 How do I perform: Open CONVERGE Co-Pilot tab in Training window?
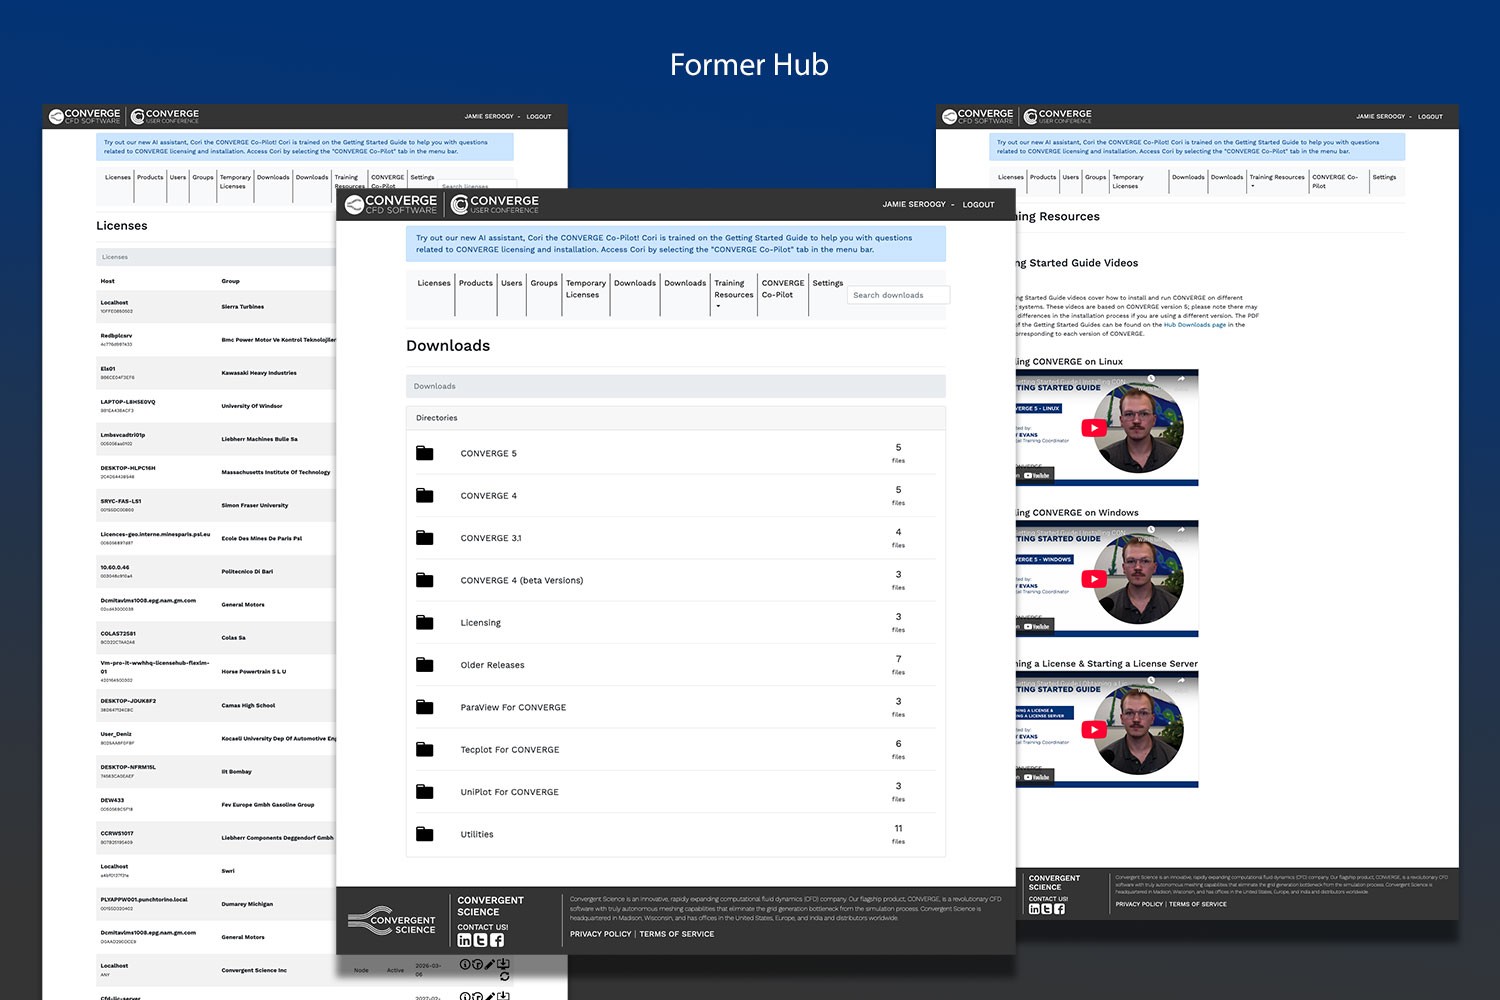(1335, 181)
